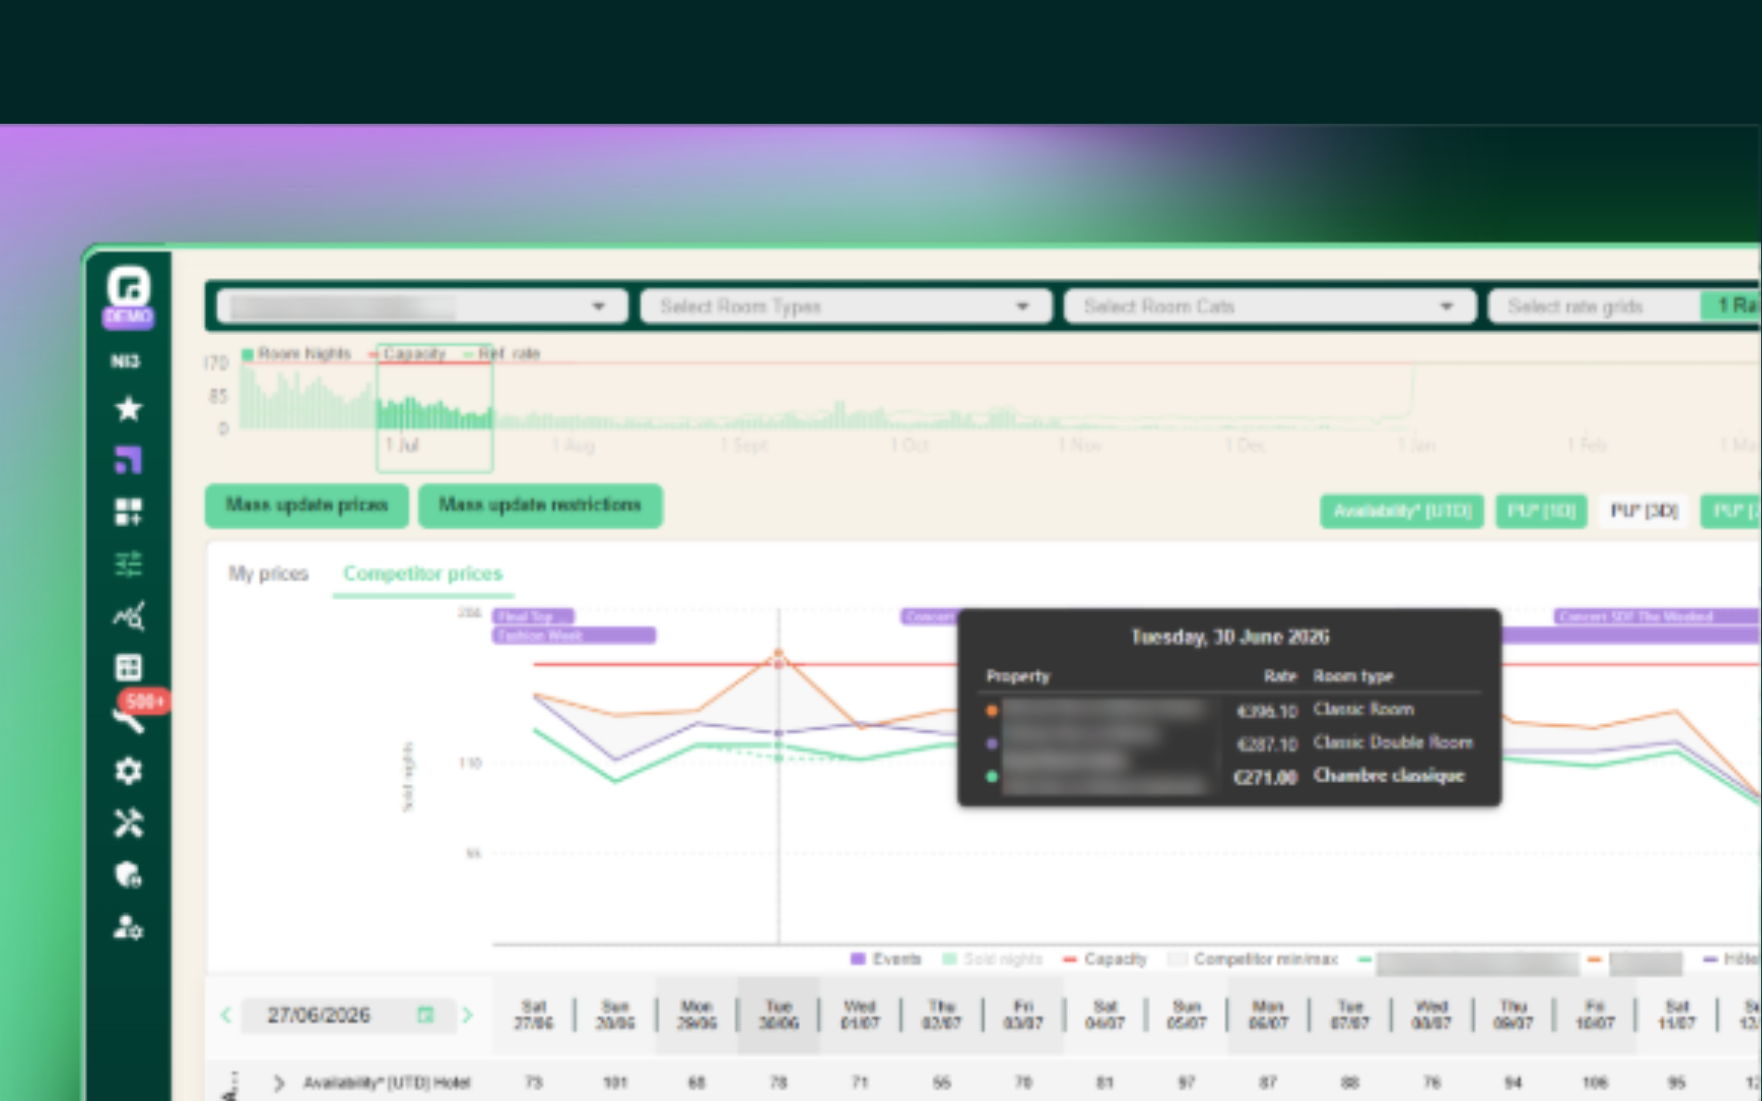Image resolution: width=1762 pixels, height=1101 pixels.
Task: Toggle Room Nights in the overview chart legend
Action: tap(296, 354)
